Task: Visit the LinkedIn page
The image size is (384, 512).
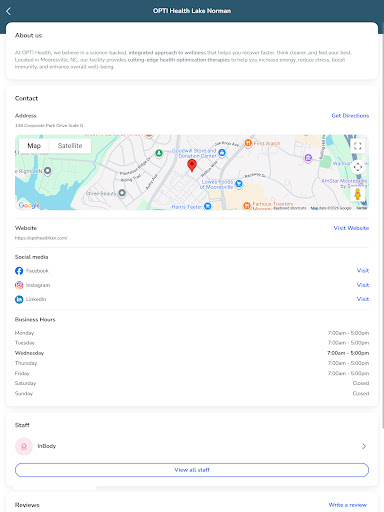Action: [x=363, y=299]
